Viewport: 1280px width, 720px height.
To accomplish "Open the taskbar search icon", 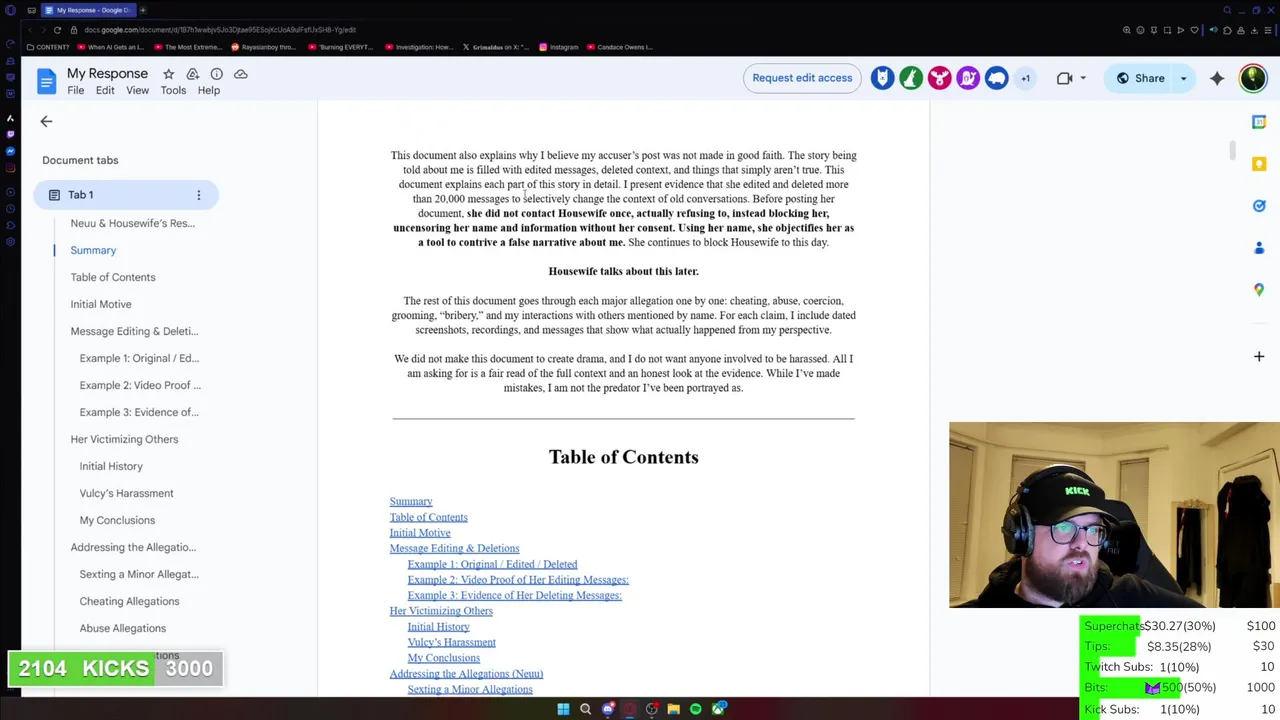I will [x=585, y=709].
